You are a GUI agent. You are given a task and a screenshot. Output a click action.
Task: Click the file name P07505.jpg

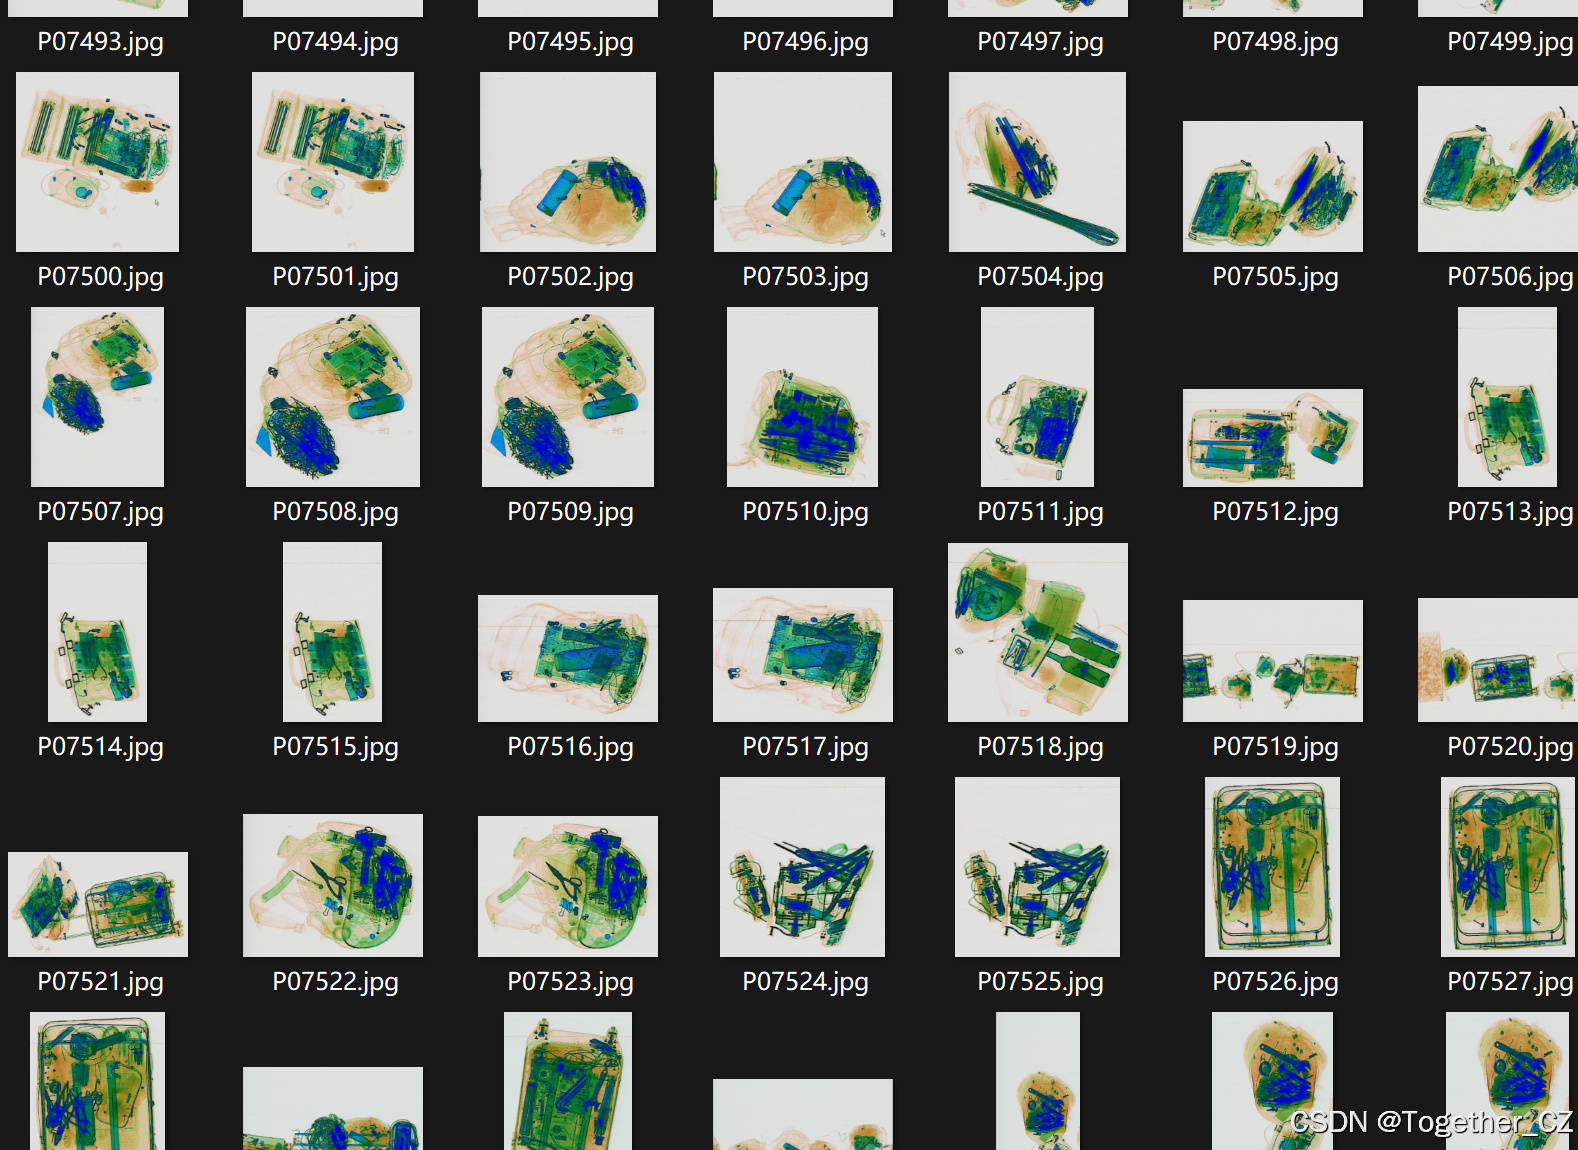click(1275, 277)
